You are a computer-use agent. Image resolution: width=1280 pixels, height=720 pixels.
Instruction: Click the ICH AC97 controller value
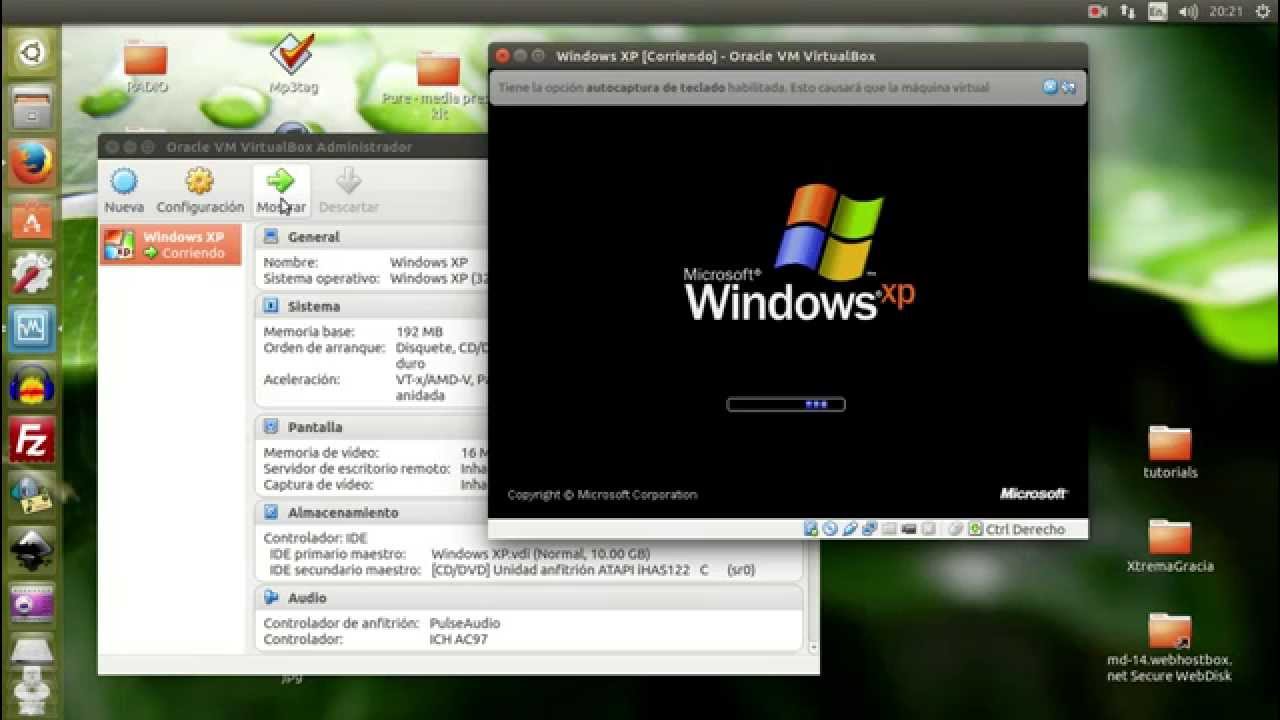(458, 639)
